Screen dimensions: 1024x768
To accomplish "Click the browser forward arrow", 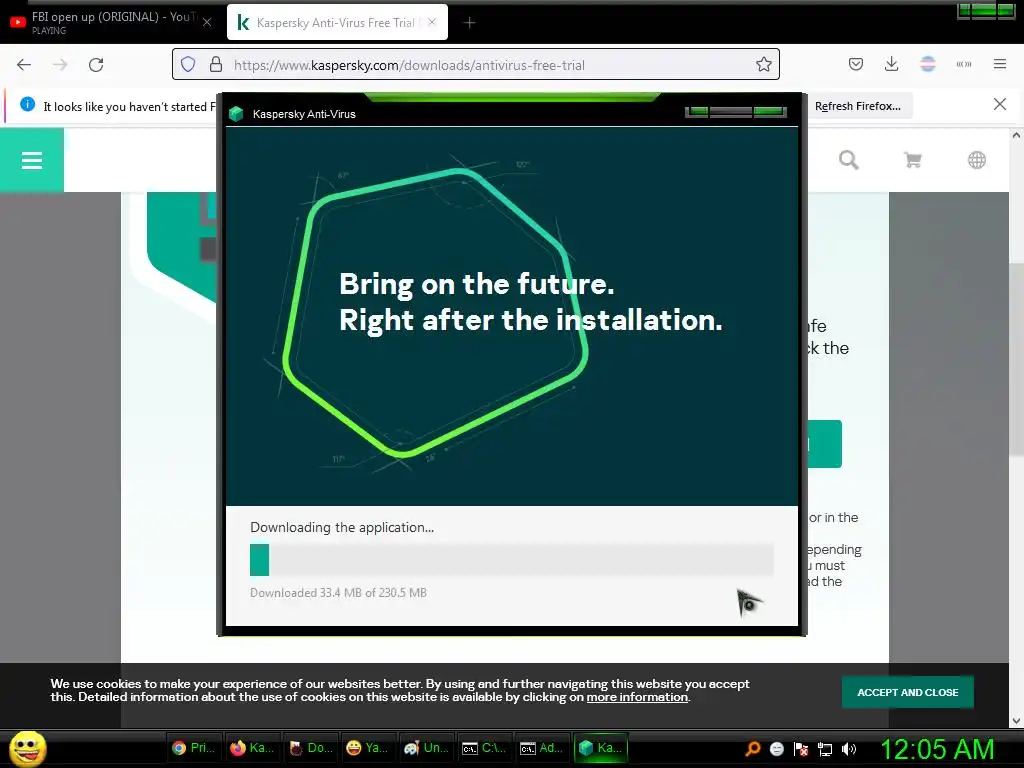I will point(60,65).
